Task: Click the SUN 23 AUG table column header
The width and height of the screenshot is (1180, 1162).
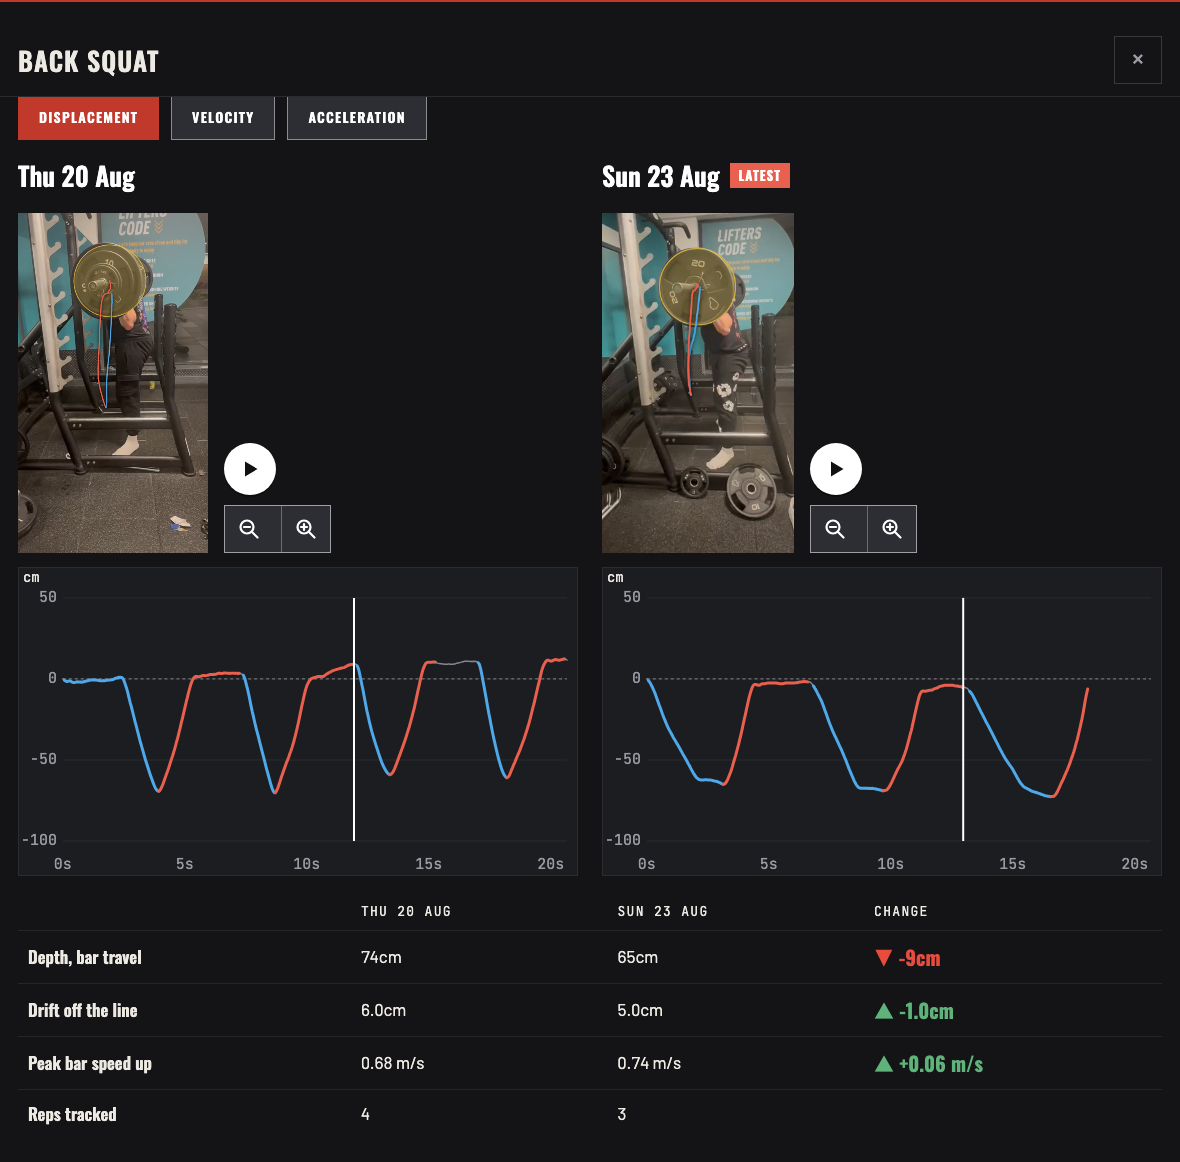Action: click(x=662, y=911)
